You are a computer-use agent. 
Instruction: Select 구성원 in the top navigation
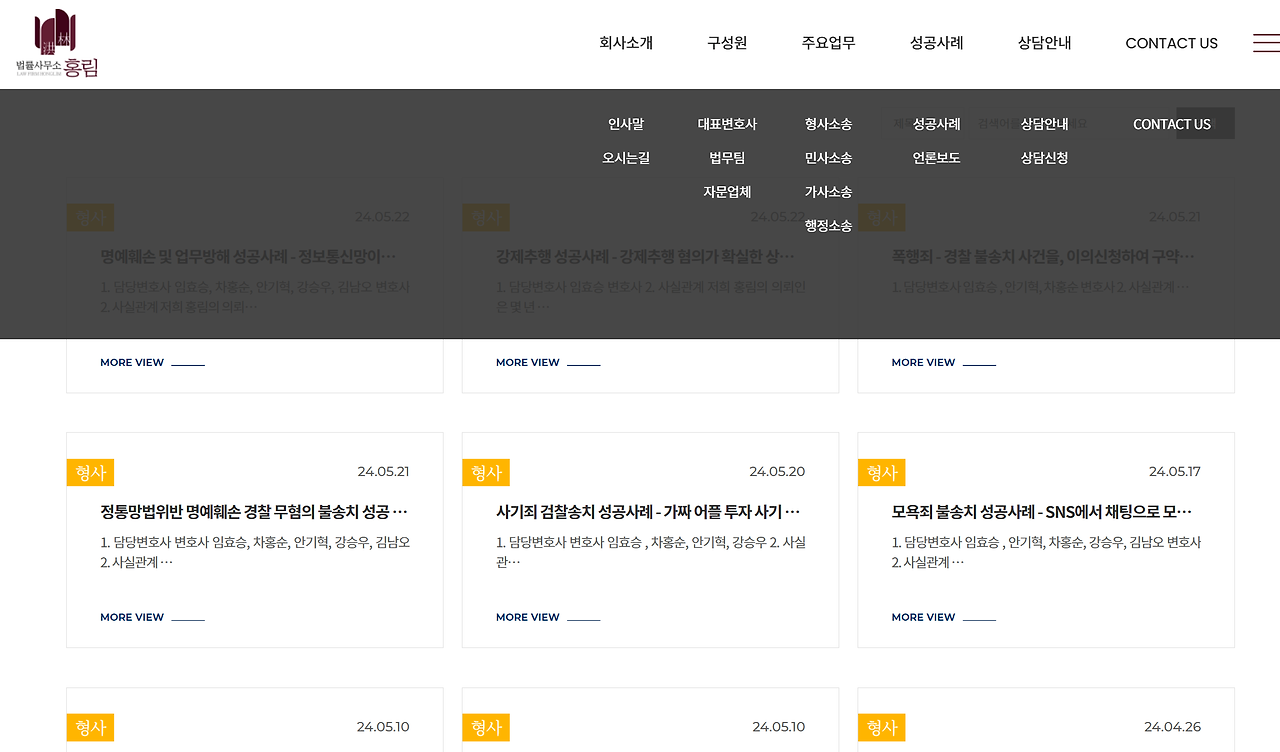click(727, 43)
